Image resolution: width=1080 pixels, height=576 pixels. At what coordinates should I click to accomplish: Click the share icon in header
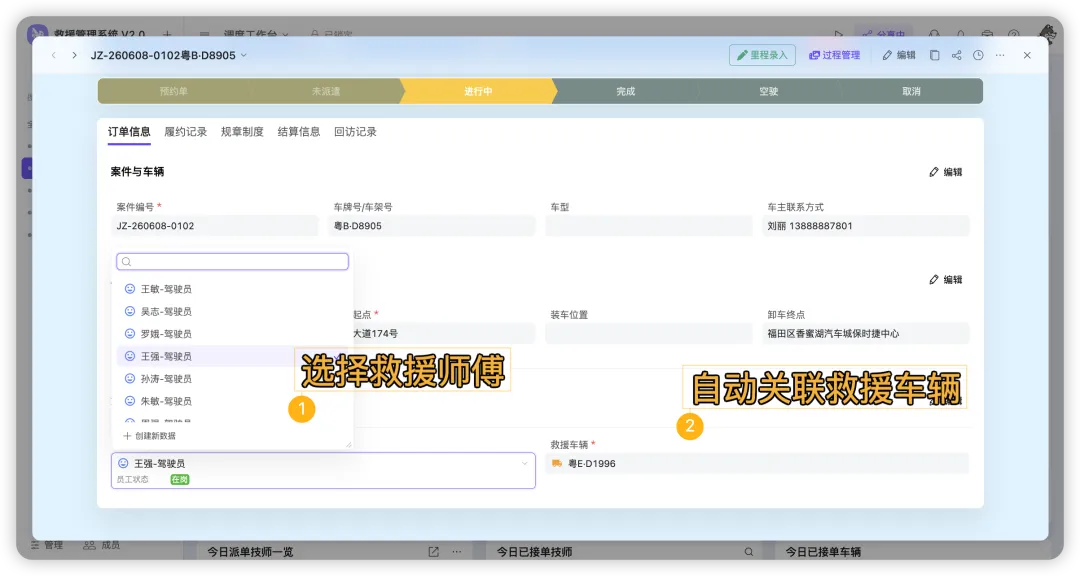957,55
